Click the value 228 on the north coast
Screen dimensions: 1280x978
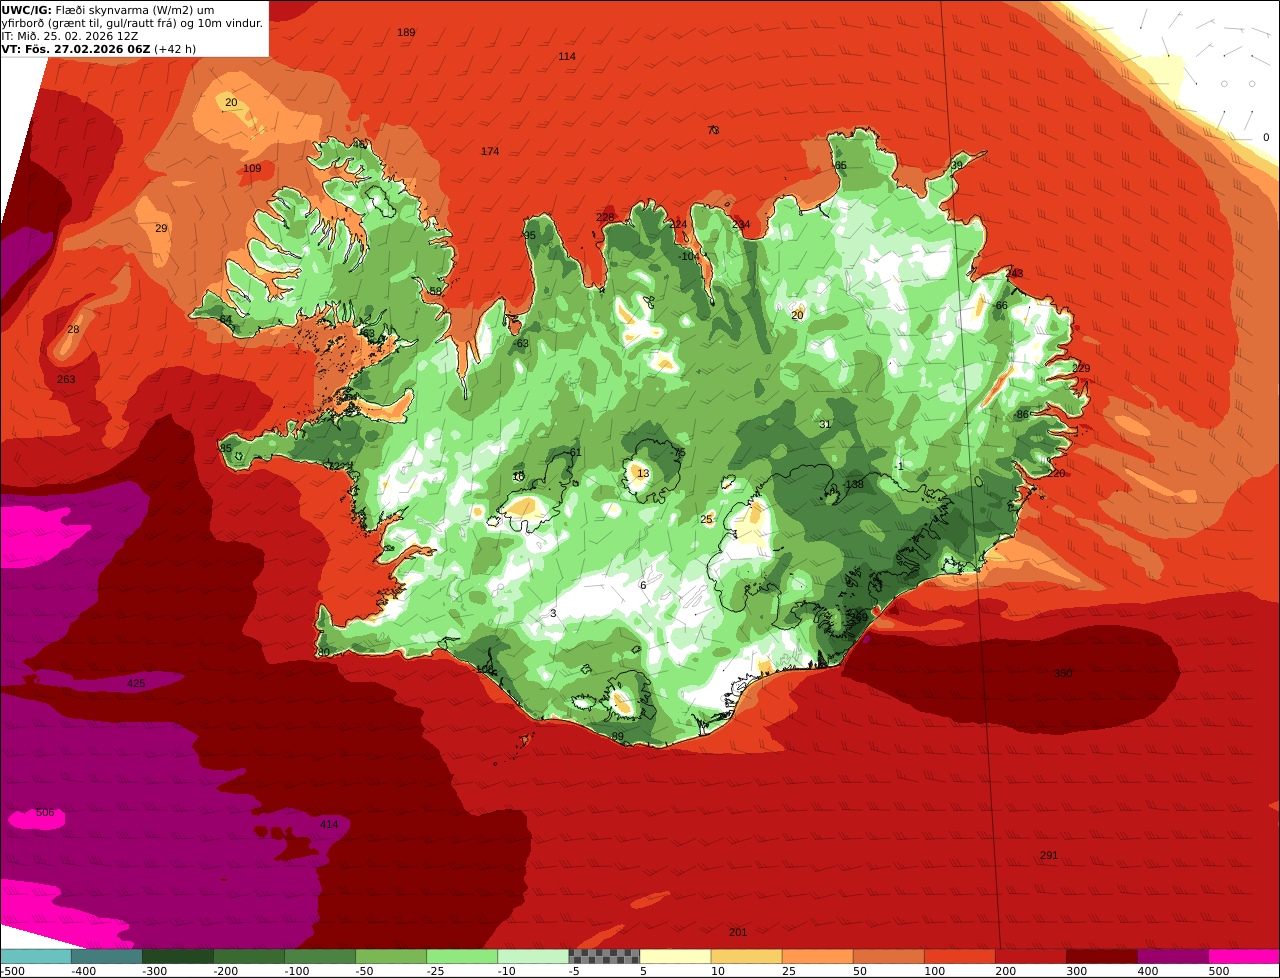pyautogui.click(x=605, y=218)
